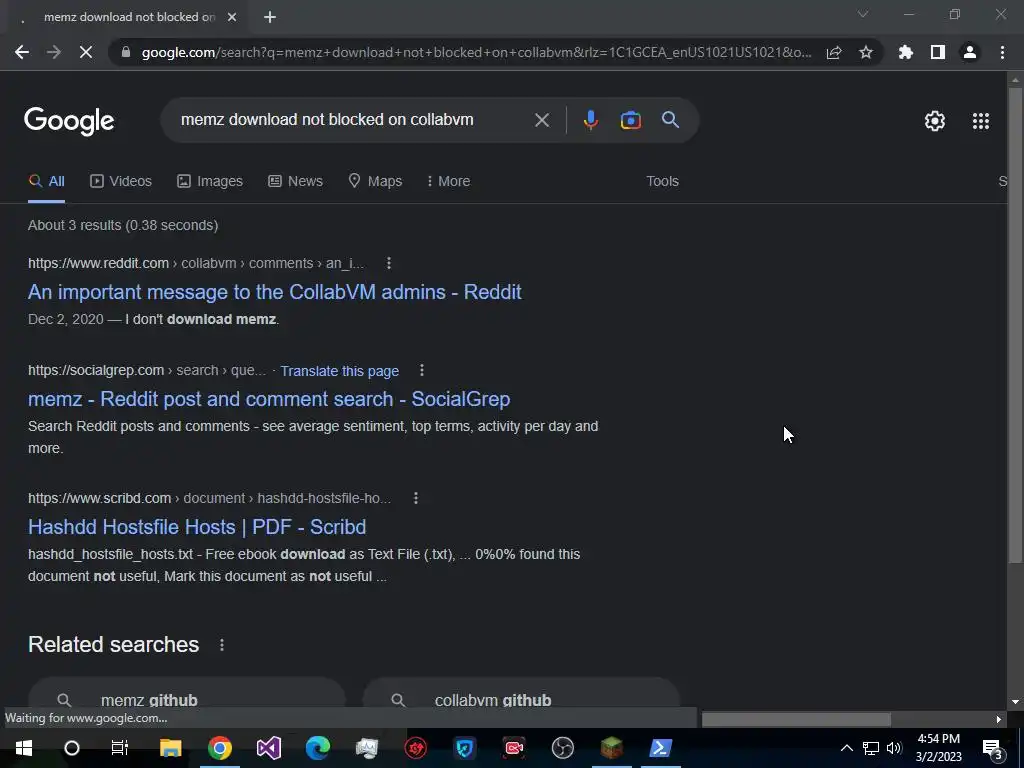Open File Explorer from the taskbar

point(170,748)
